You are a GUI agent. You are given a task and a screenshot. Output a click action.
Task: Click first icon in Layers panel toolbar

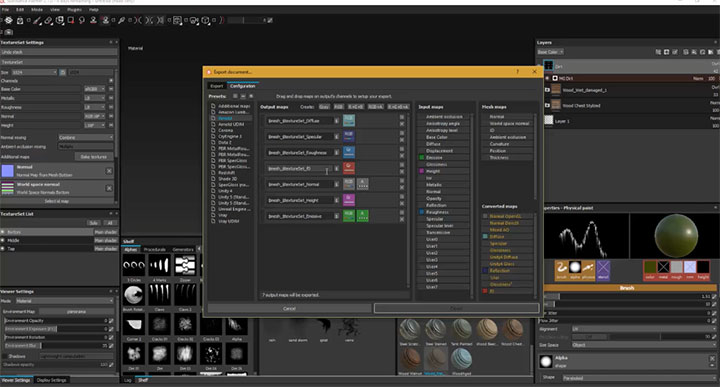click(x=658, y=52)
